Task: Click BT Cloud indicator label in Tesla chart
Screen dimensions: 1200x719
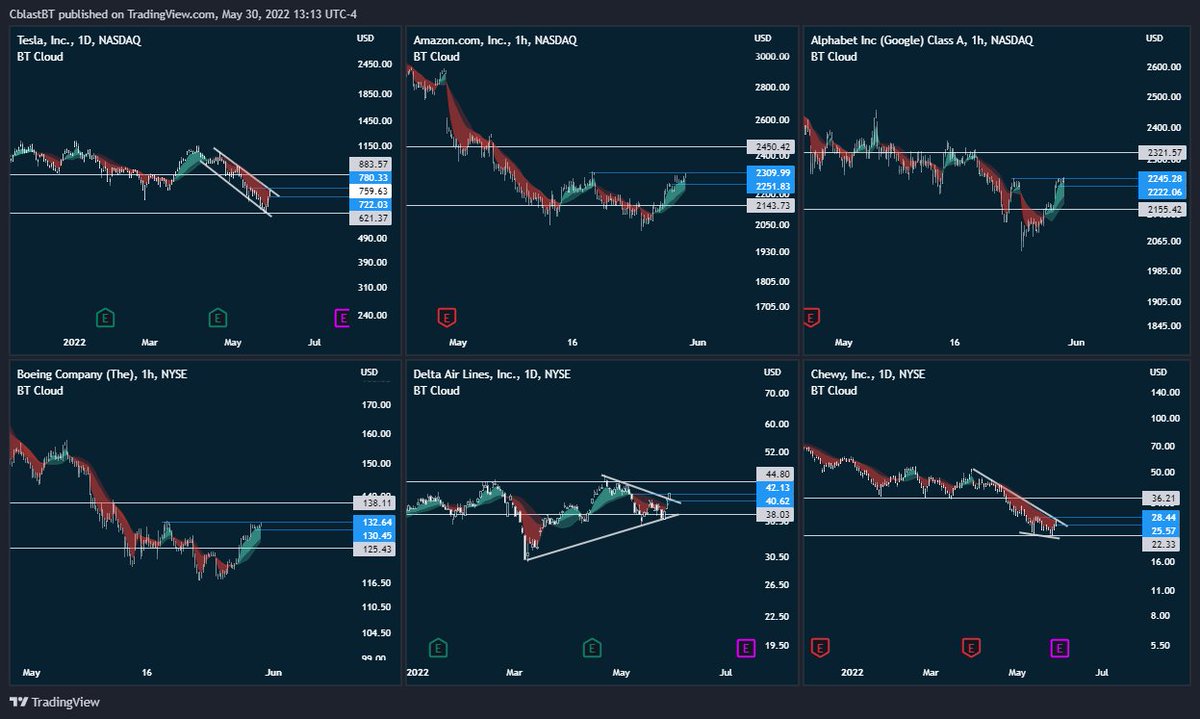Action: pyautogui.click(x=40, y=57)
